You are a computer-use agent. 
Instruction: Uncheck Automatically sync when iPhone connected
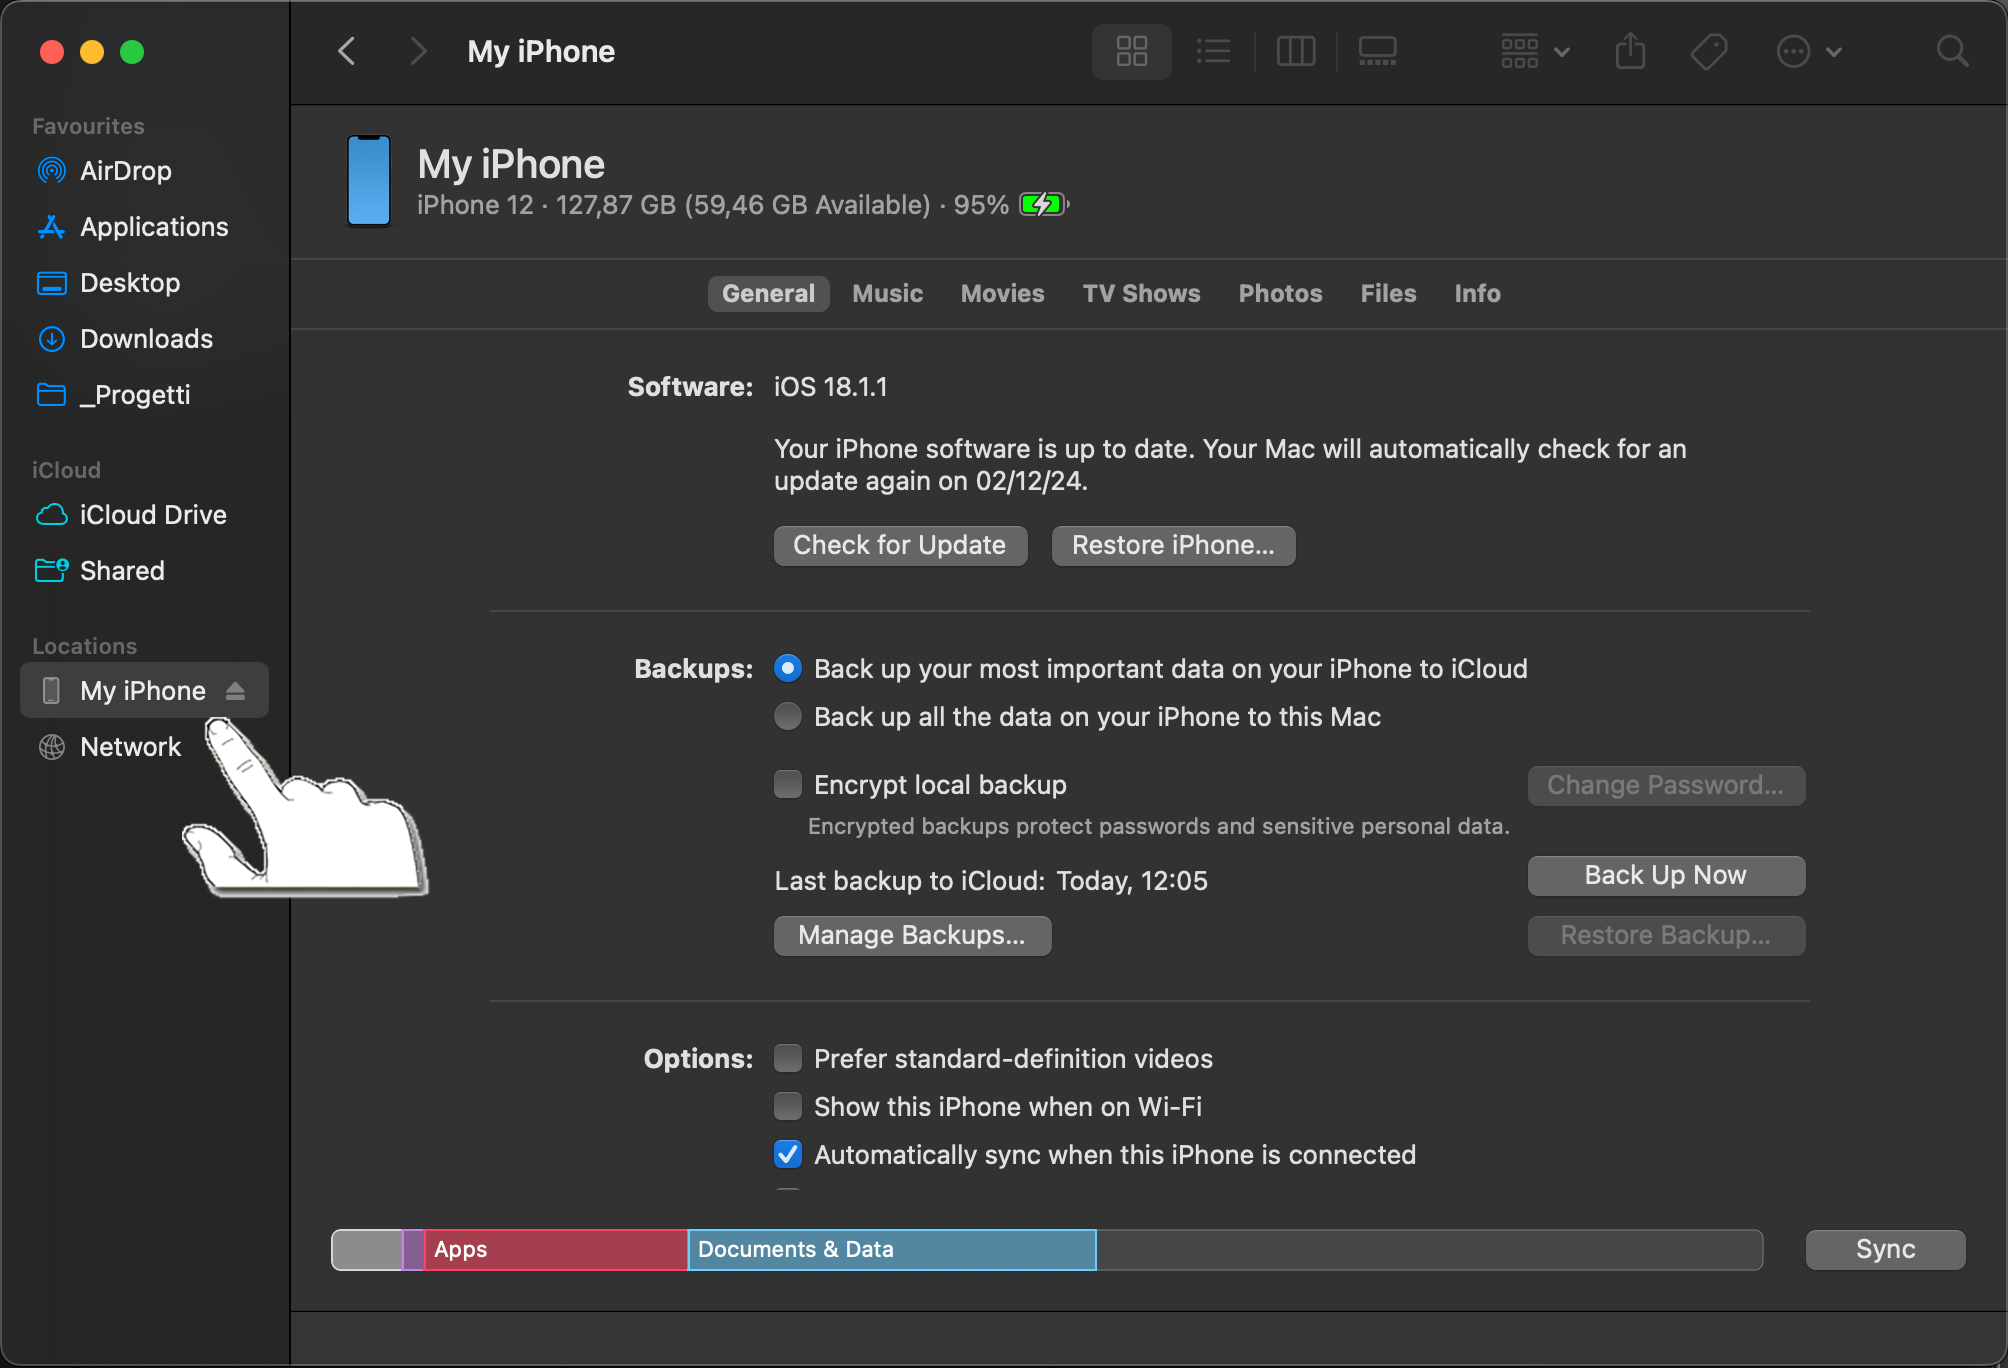point(788,1155)
